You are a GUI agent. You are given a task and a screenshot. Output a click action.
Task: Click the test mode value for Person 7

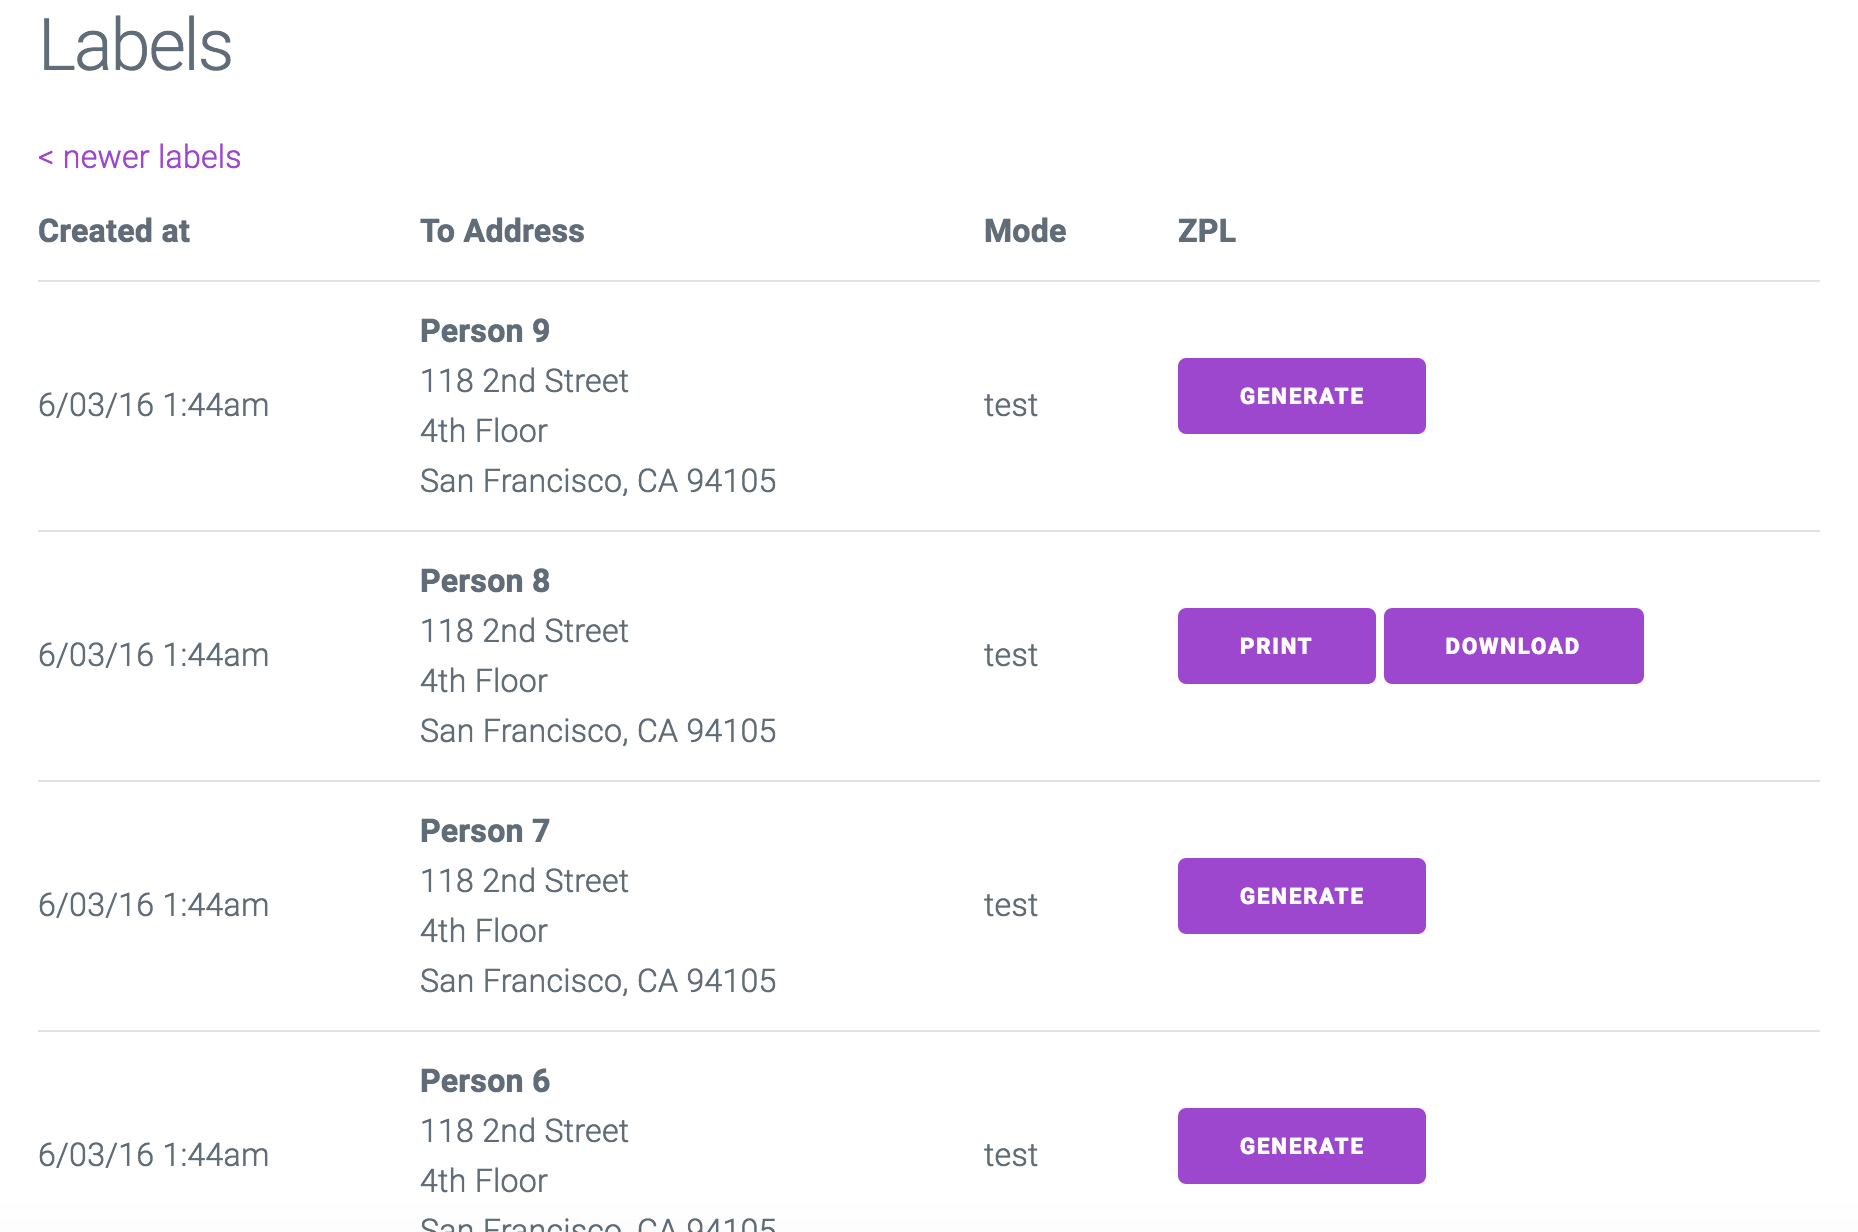tap(1010, 905)
